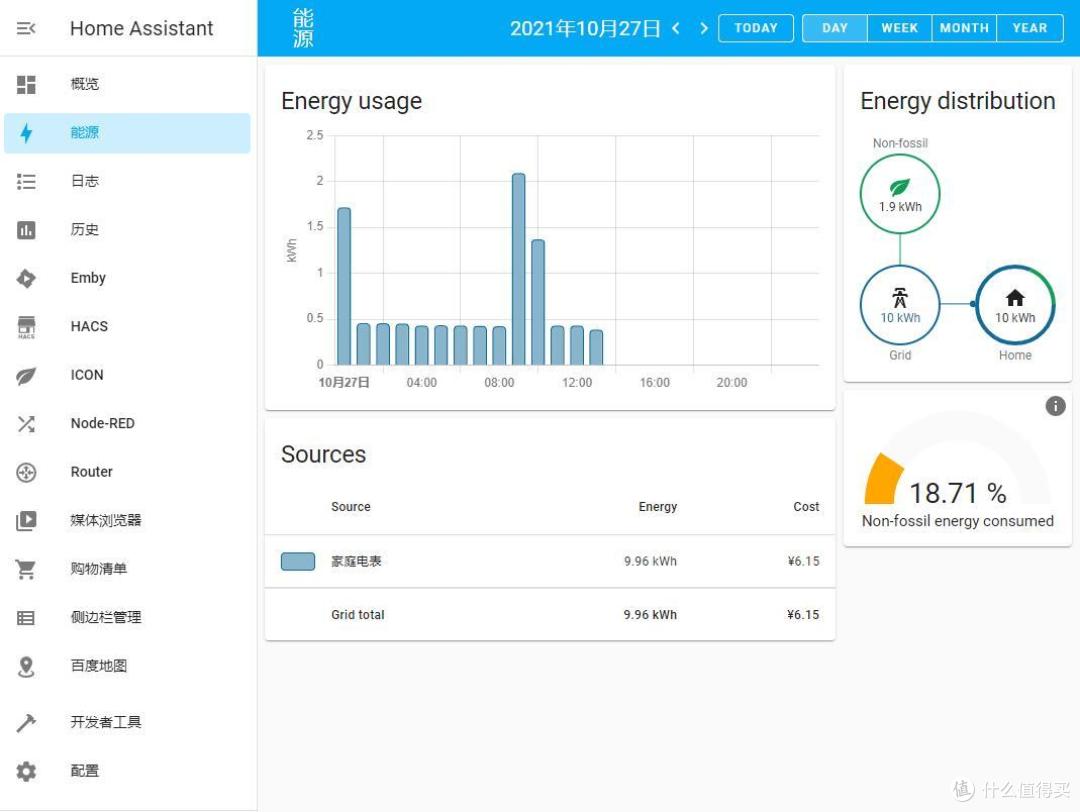
Task: Click the Home house circle
Action: point(1015,305)
